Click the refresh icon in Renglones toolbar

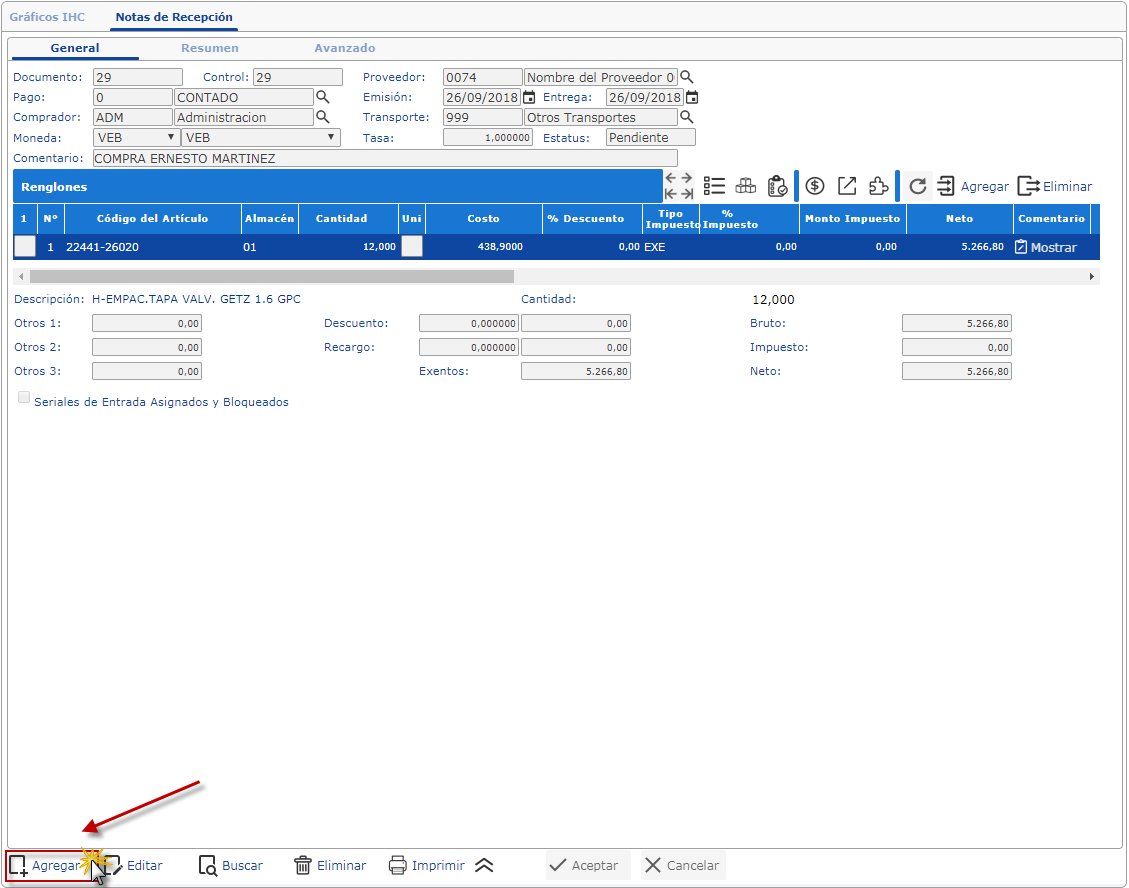[x=918, y=186]
